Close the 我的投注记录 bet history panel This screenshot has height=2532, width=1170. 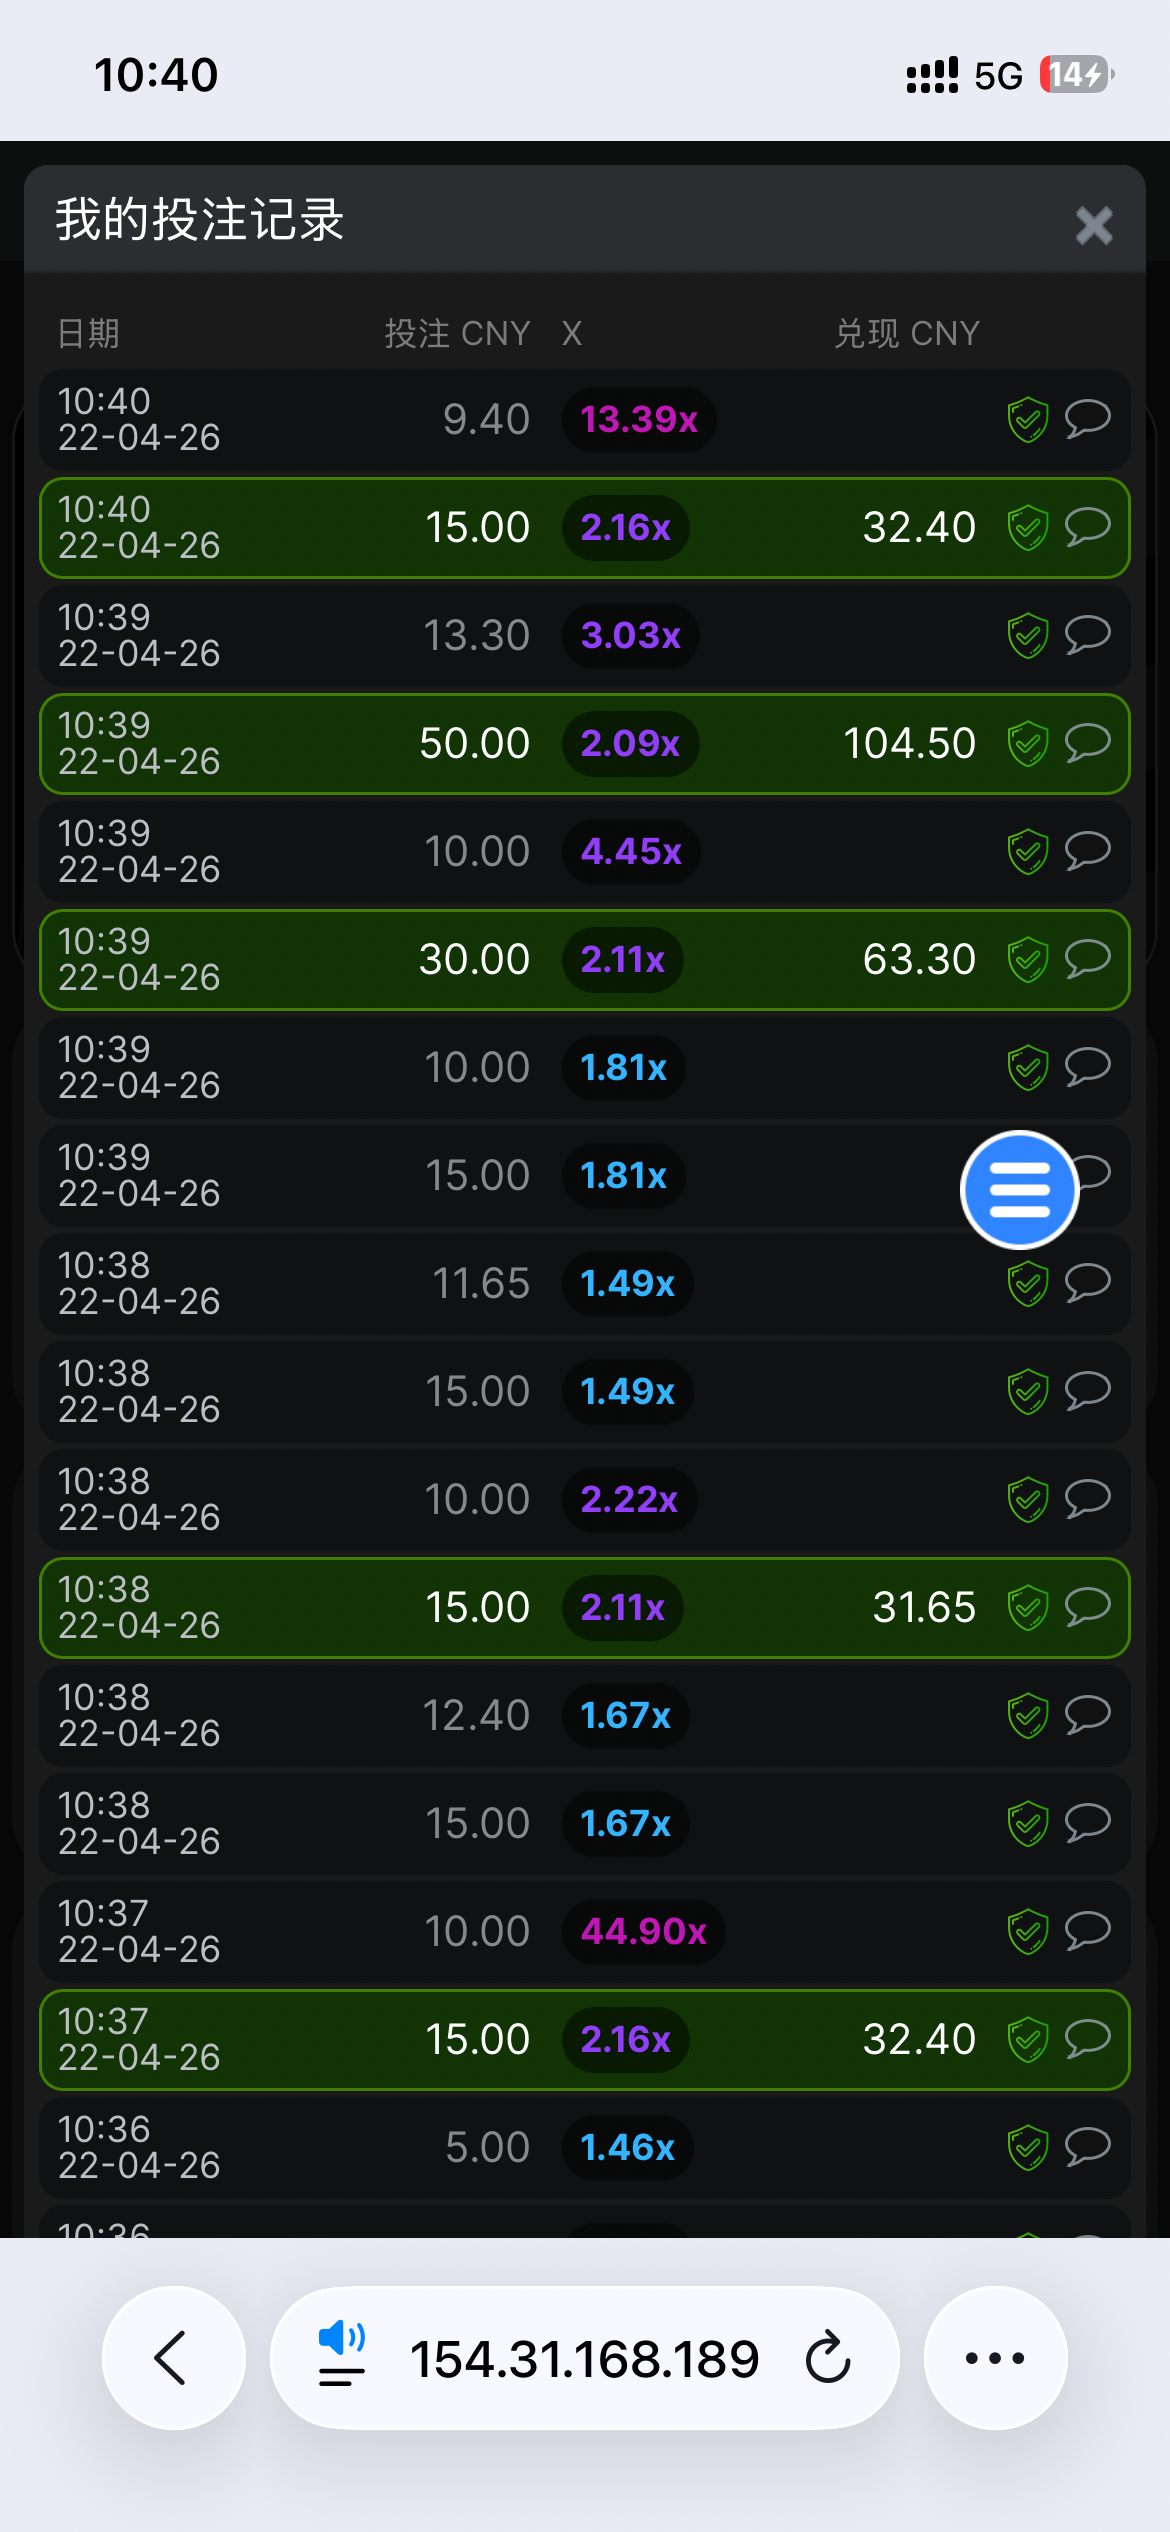(1093, 225)
